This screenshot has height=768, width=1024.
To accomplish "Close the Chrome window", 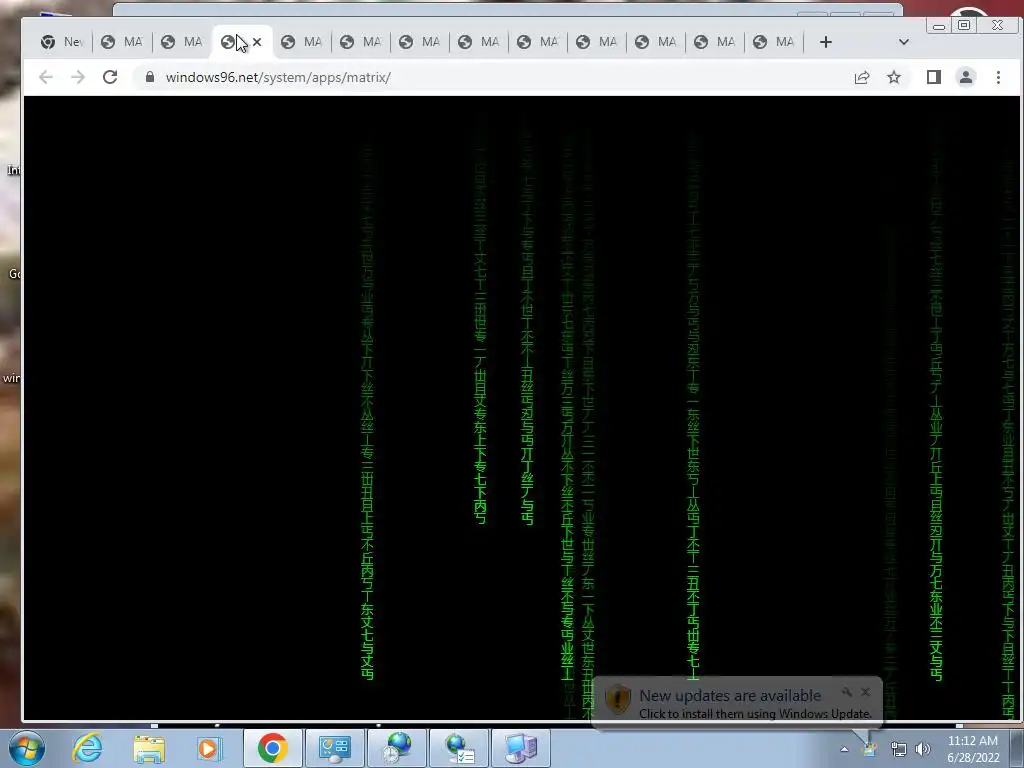I will click(997, 25).
